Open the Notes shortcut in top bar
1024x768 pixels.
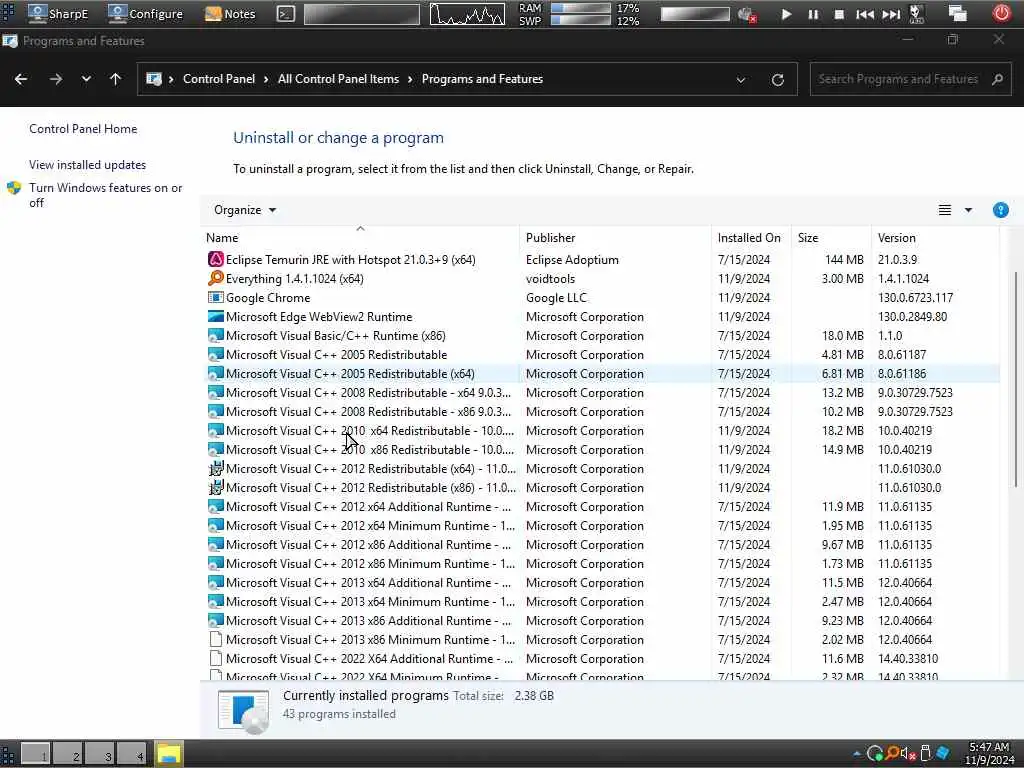[x=230, y=13]
